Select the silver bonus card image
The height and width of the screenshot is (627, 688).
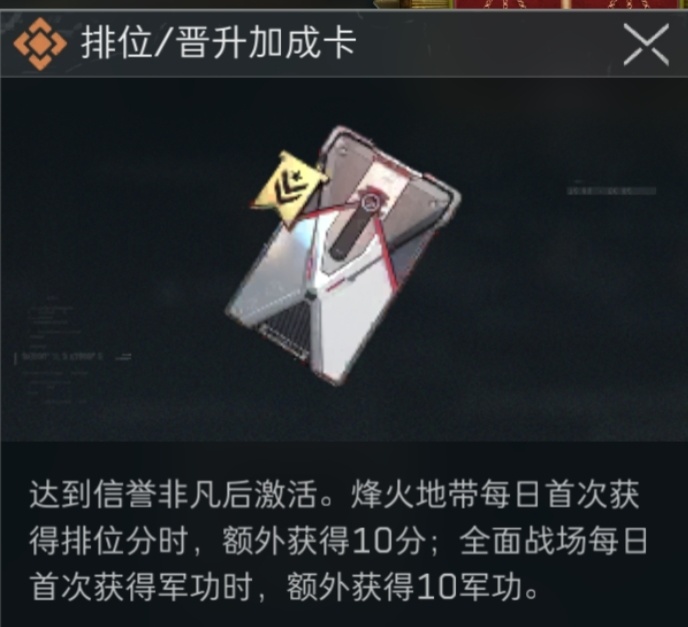click(342, 256)
